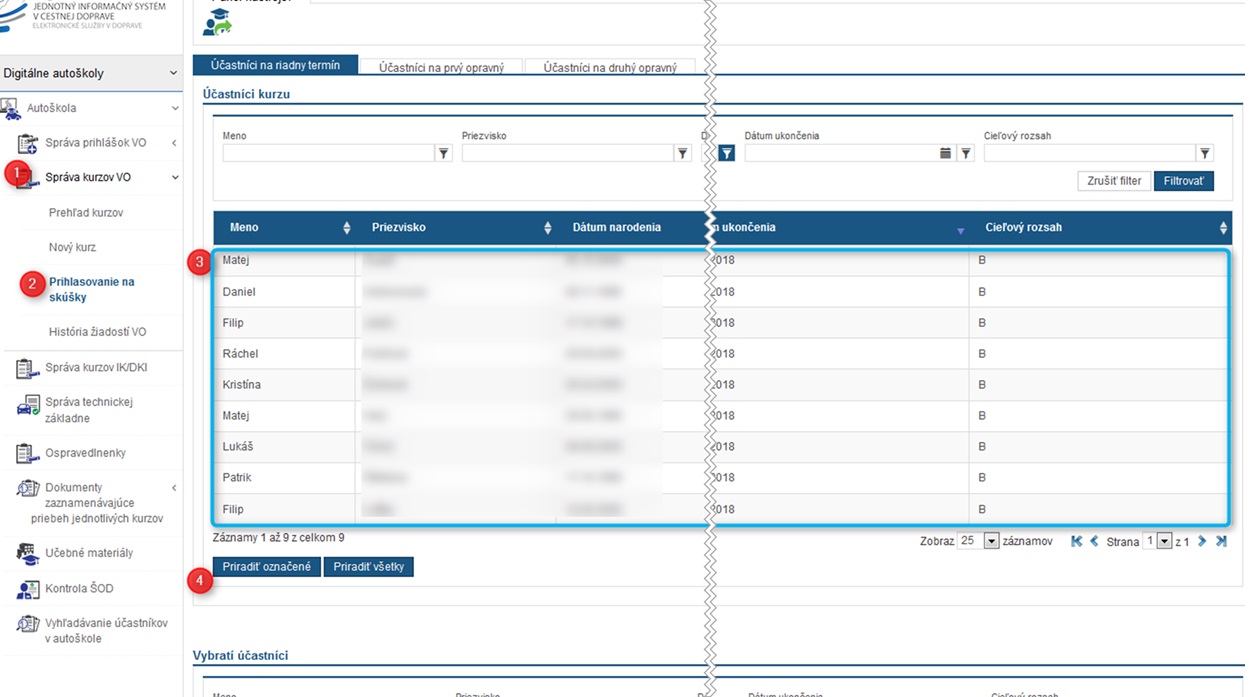
Task: Click the filter icon next to Meno field
Action: (x=444, y=154)
